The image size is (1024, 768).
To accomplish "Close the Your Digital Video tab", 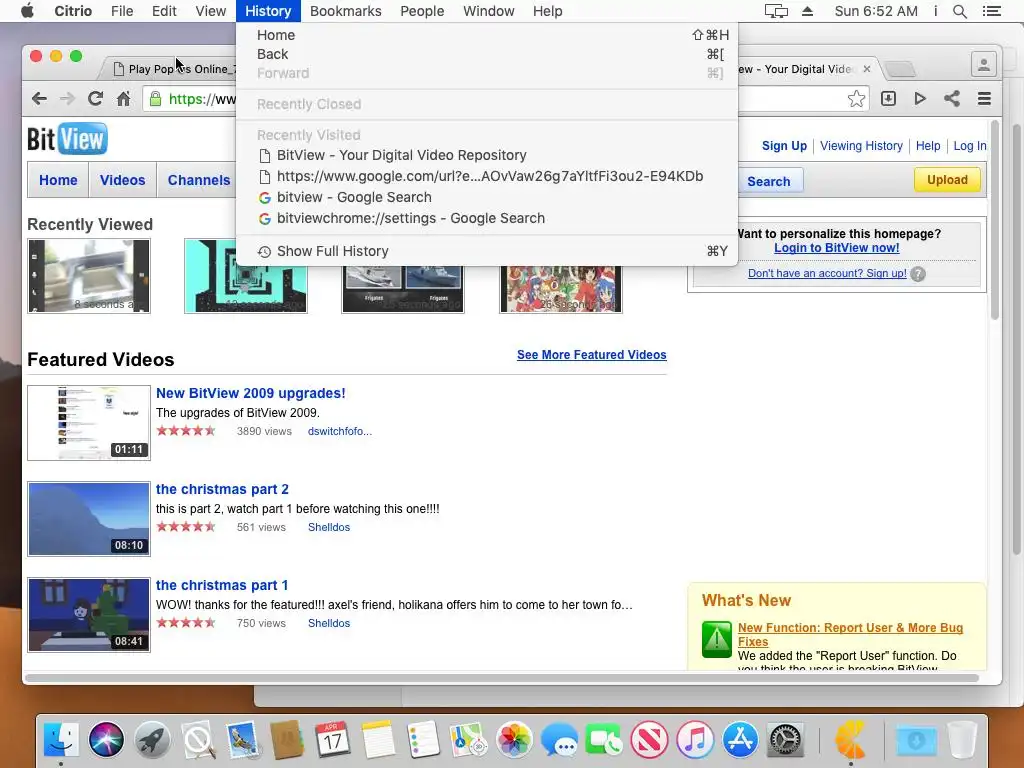I will click(867, 69).
